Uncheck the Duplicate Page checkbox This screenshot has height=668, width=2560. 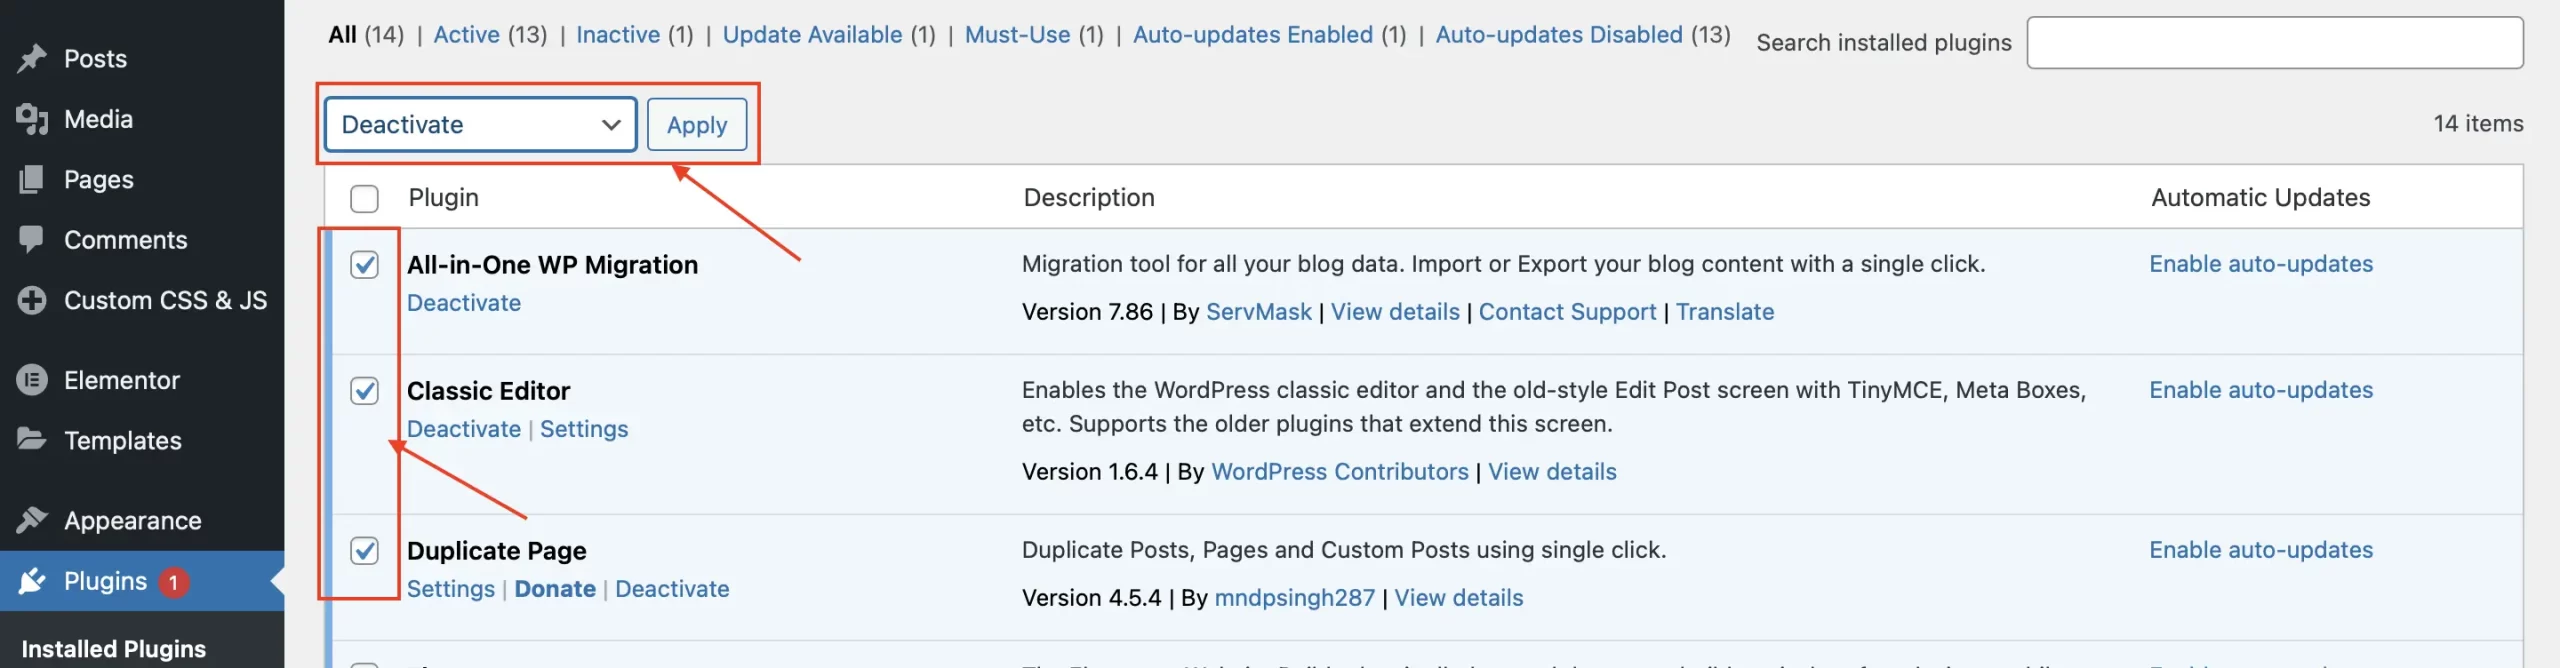pos(364,551)
